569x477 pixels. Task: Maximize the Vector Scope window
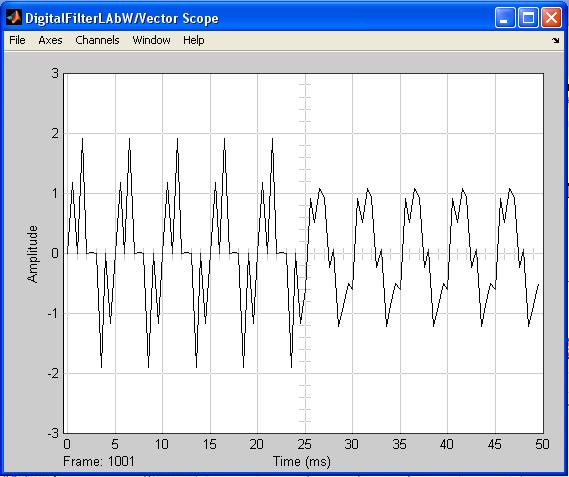528,17
